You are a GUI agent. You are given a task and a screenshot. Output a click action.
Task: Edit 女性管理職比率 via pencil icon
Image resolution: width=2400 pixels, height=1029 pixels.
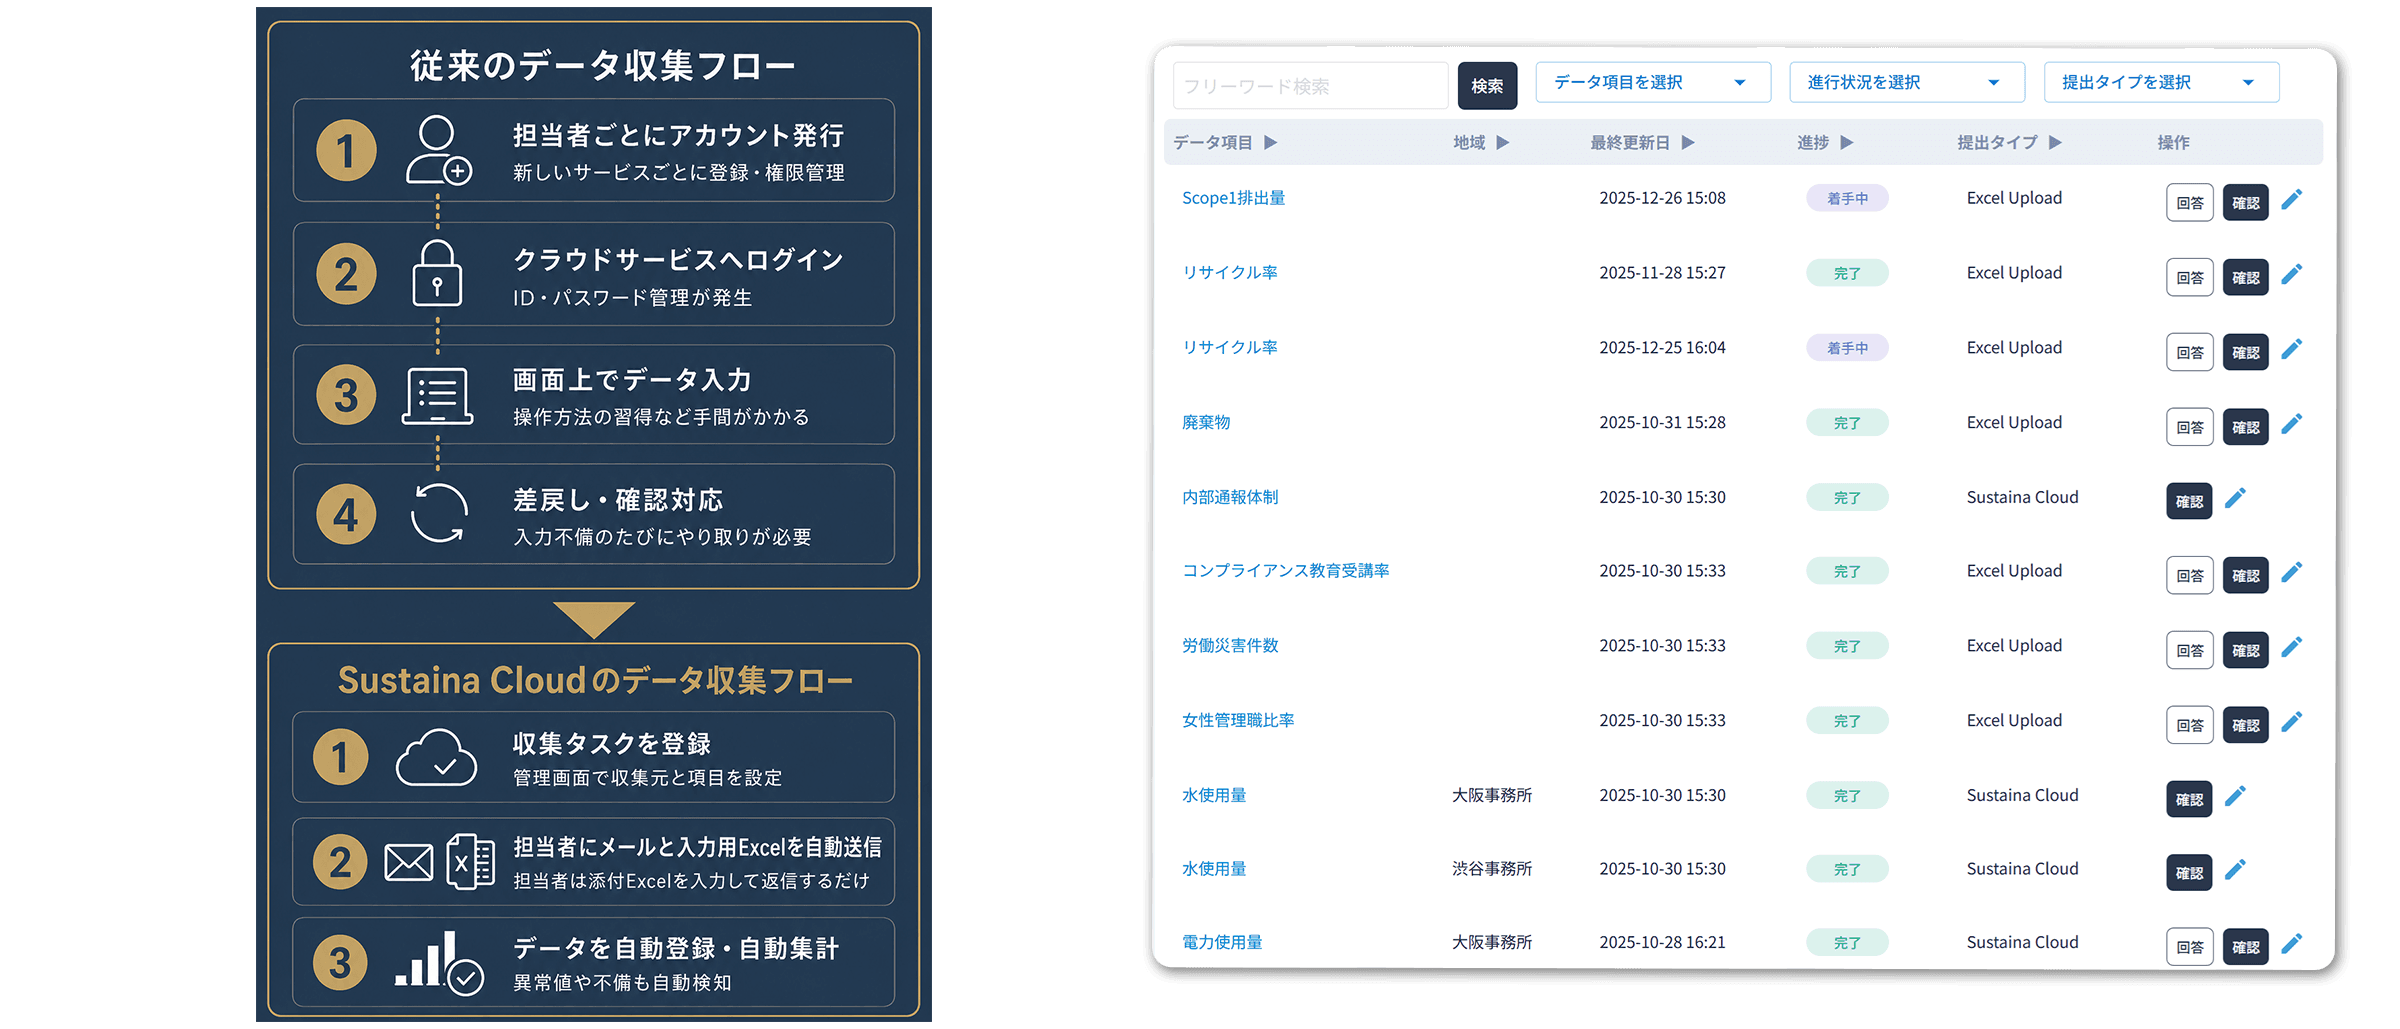point(2292,722)
